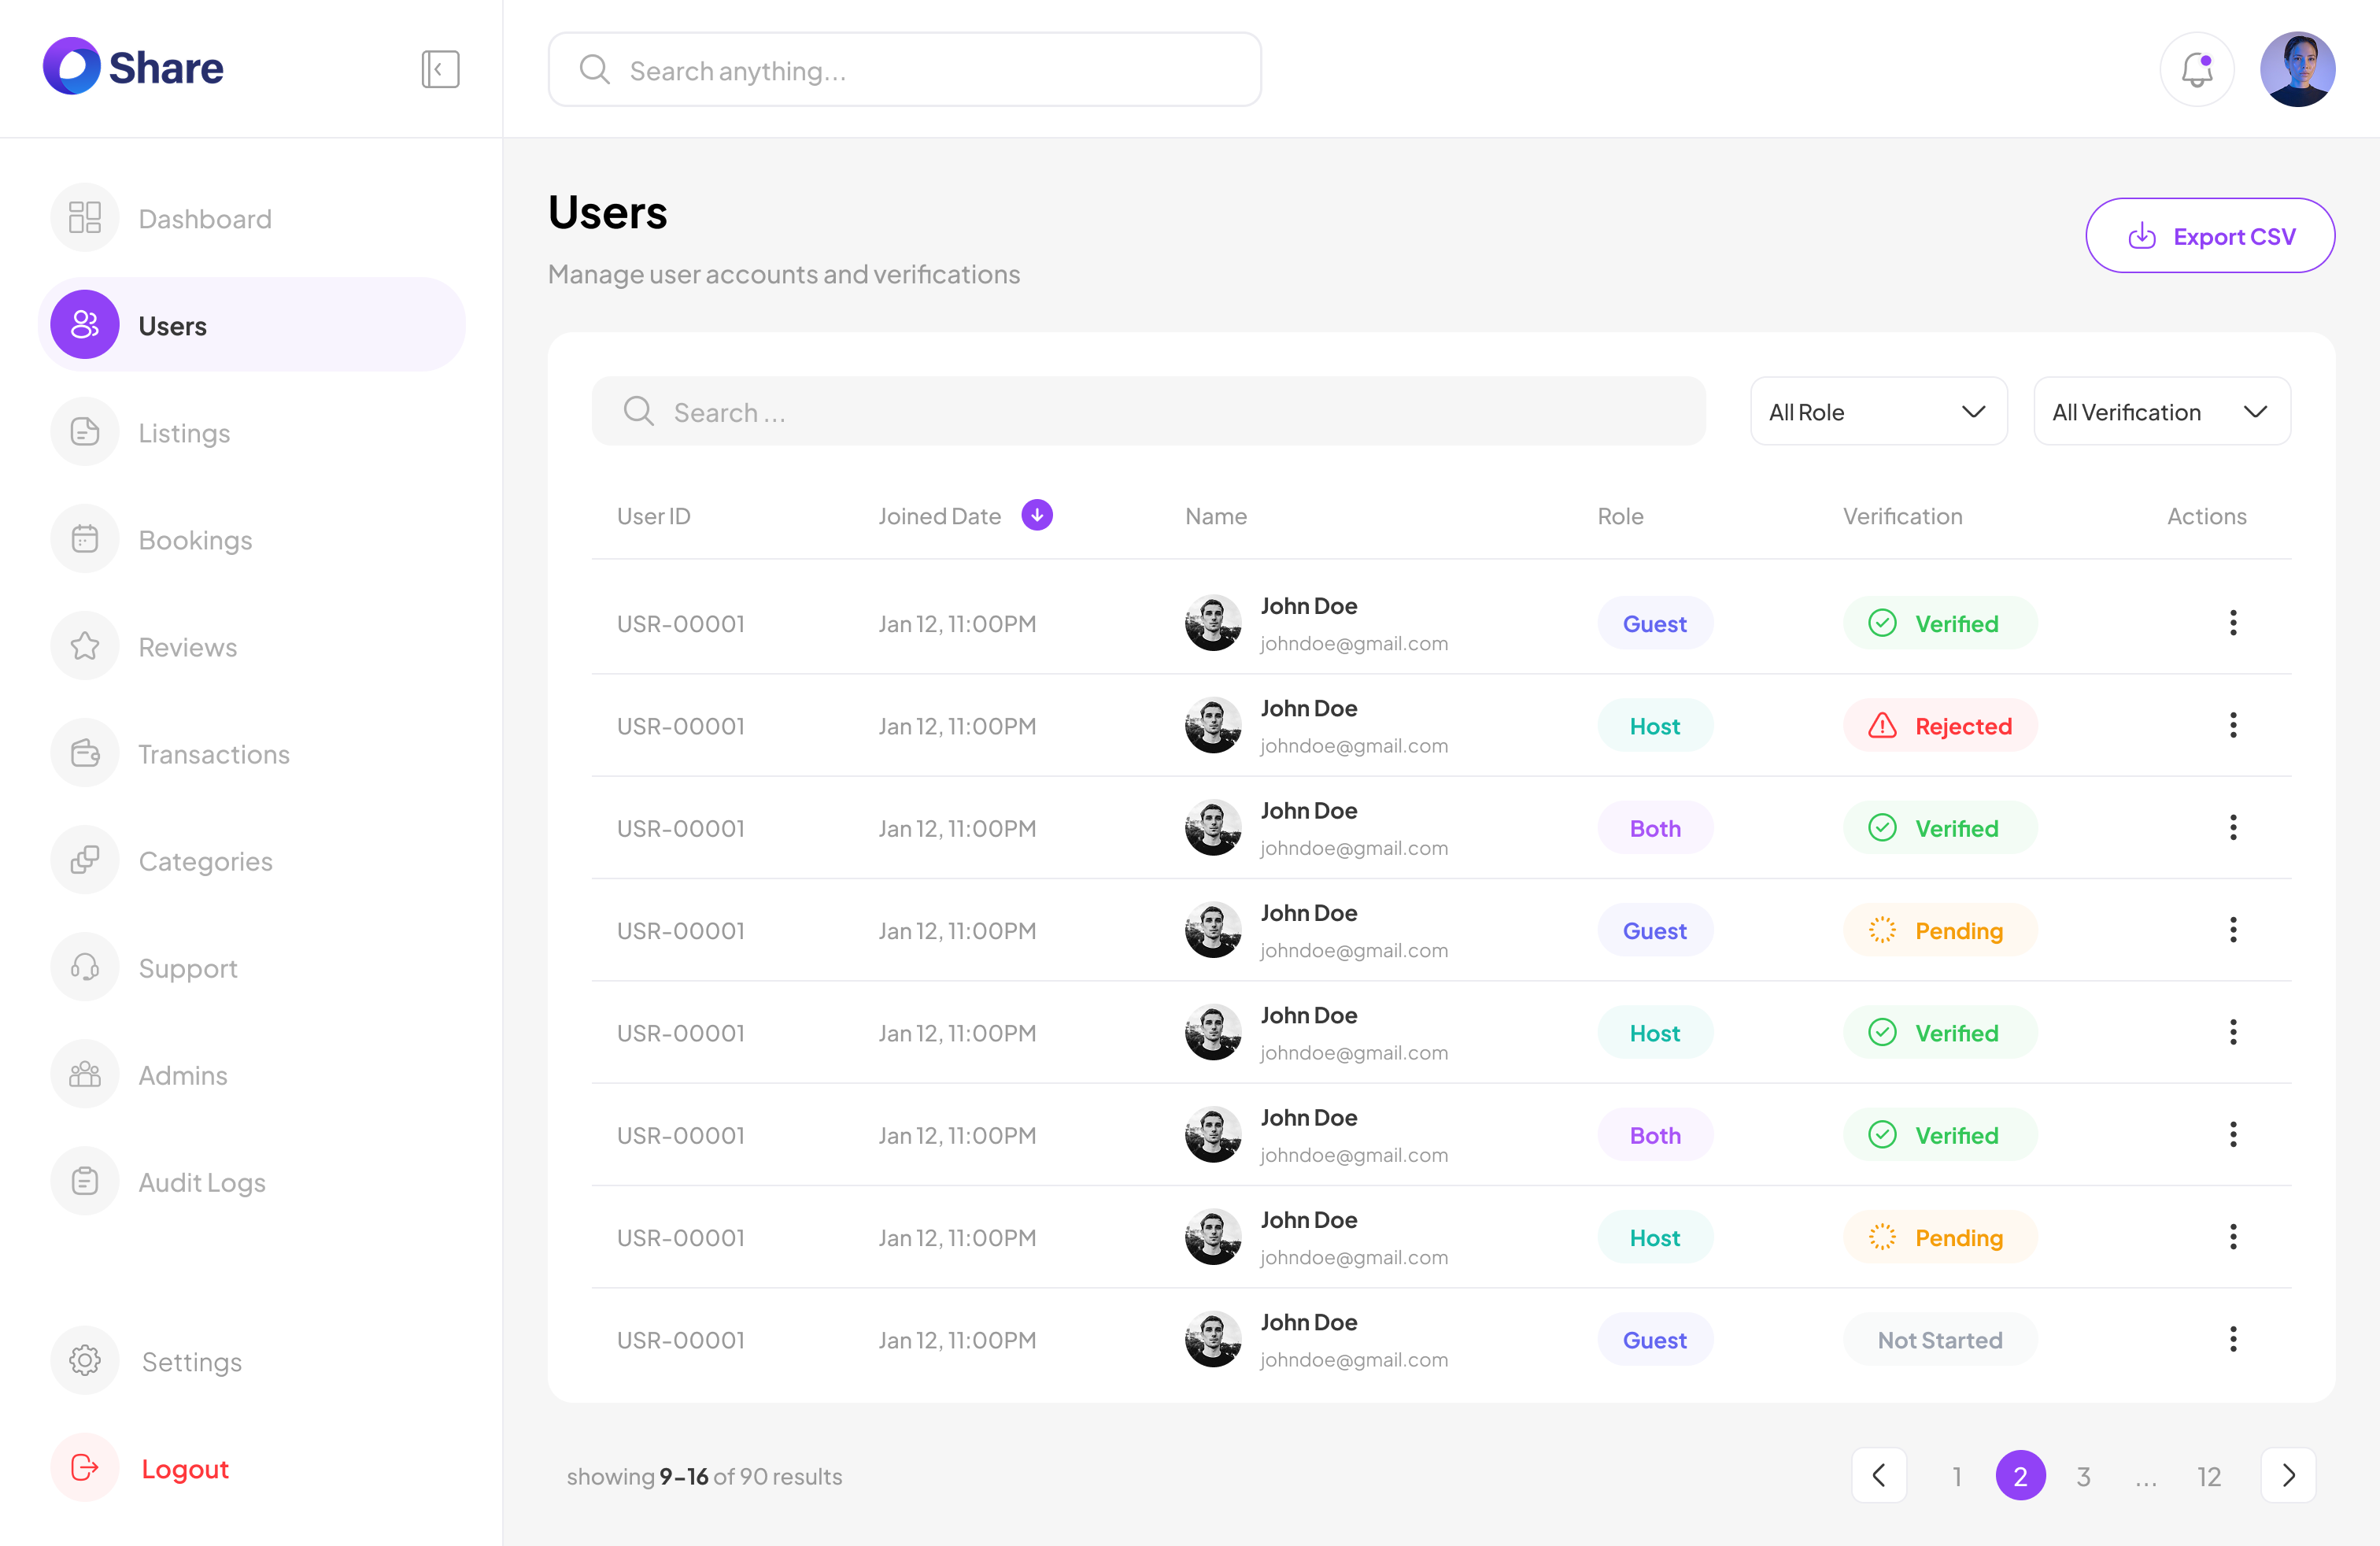Go to page 3 in pagination
Viewport: 2380px width, 1546px height.
click(2083, 1476)
